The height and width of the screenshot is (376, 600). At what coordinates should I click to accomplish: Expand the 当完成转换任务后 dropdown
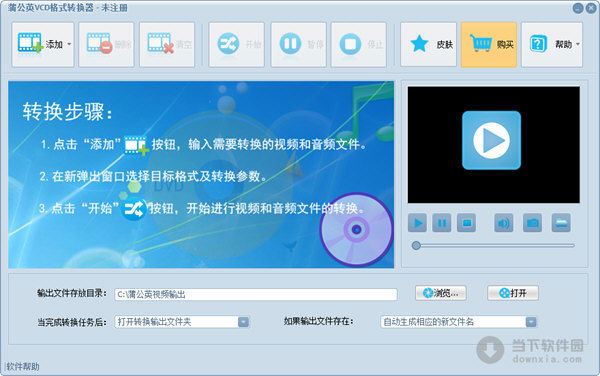243,322
